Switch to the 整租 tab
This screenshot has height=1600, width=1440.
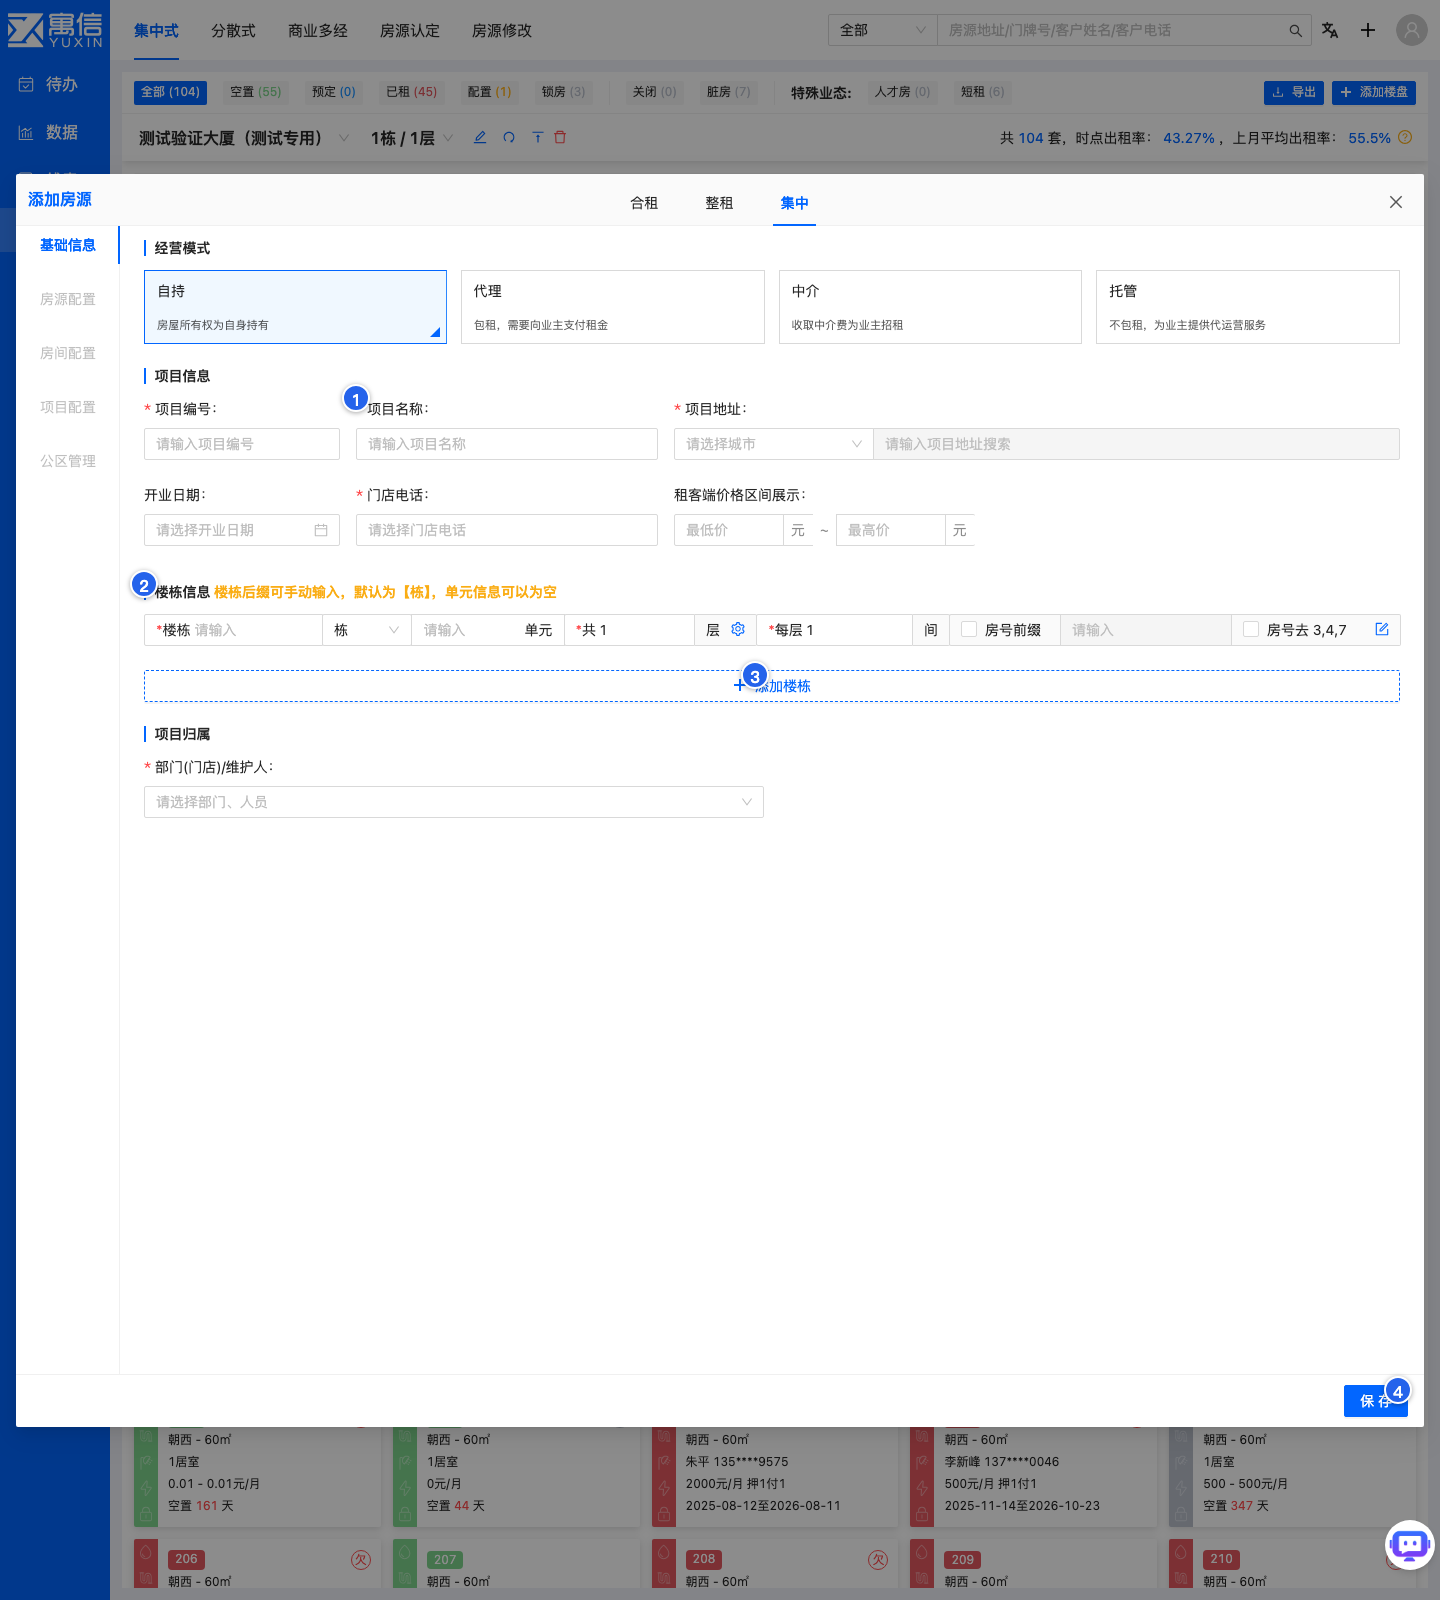(x=719, y=203)
